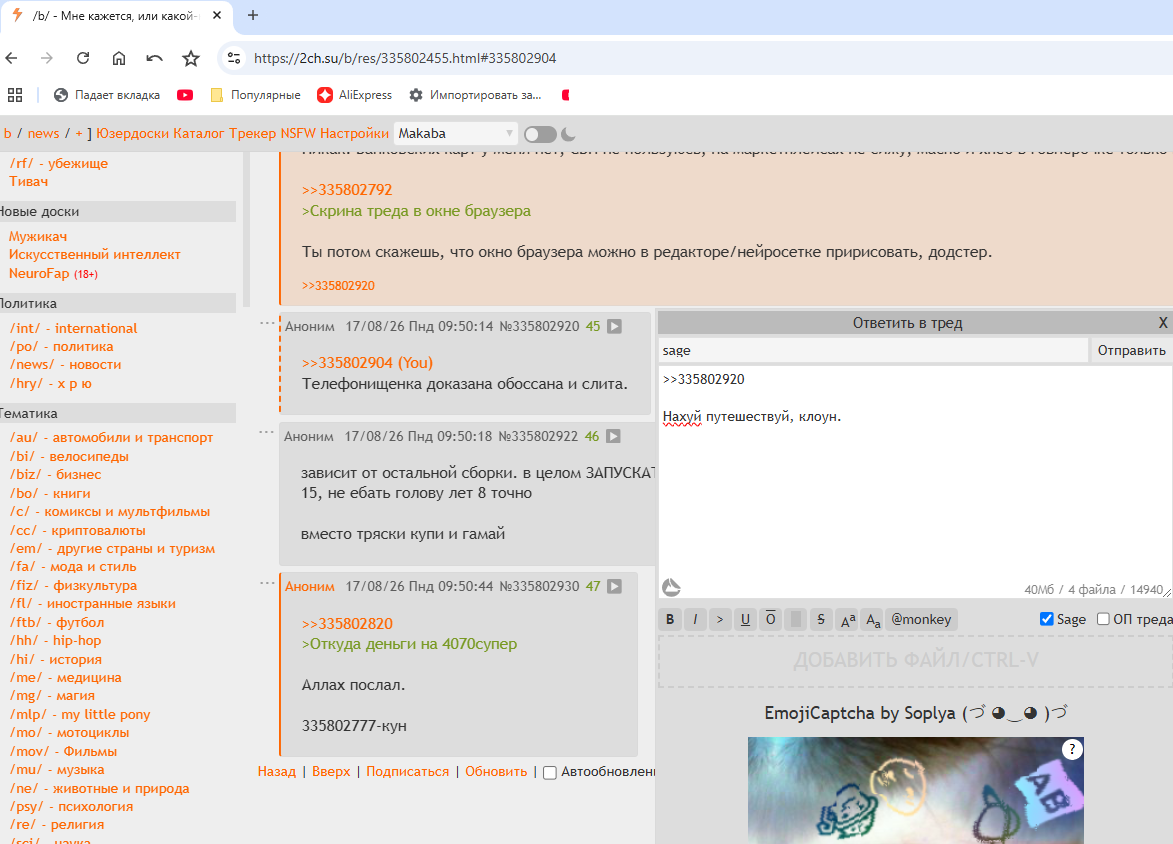Open AliExpress bookmark

pyautogui.click(x=354, y=95)
